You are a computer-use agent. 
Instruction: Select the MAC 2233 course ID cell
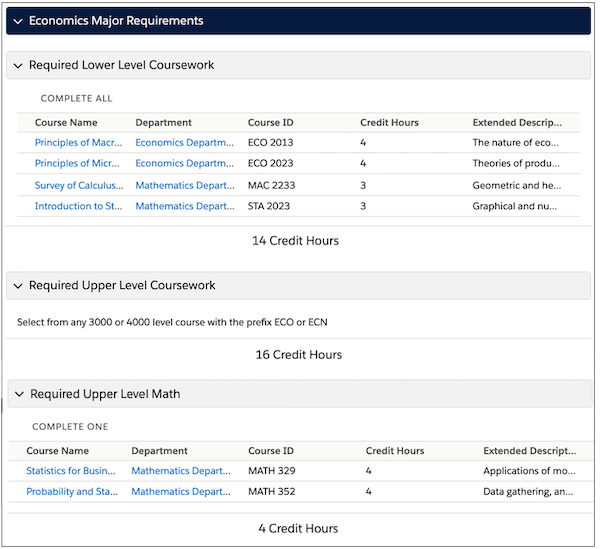coord(271,186)
